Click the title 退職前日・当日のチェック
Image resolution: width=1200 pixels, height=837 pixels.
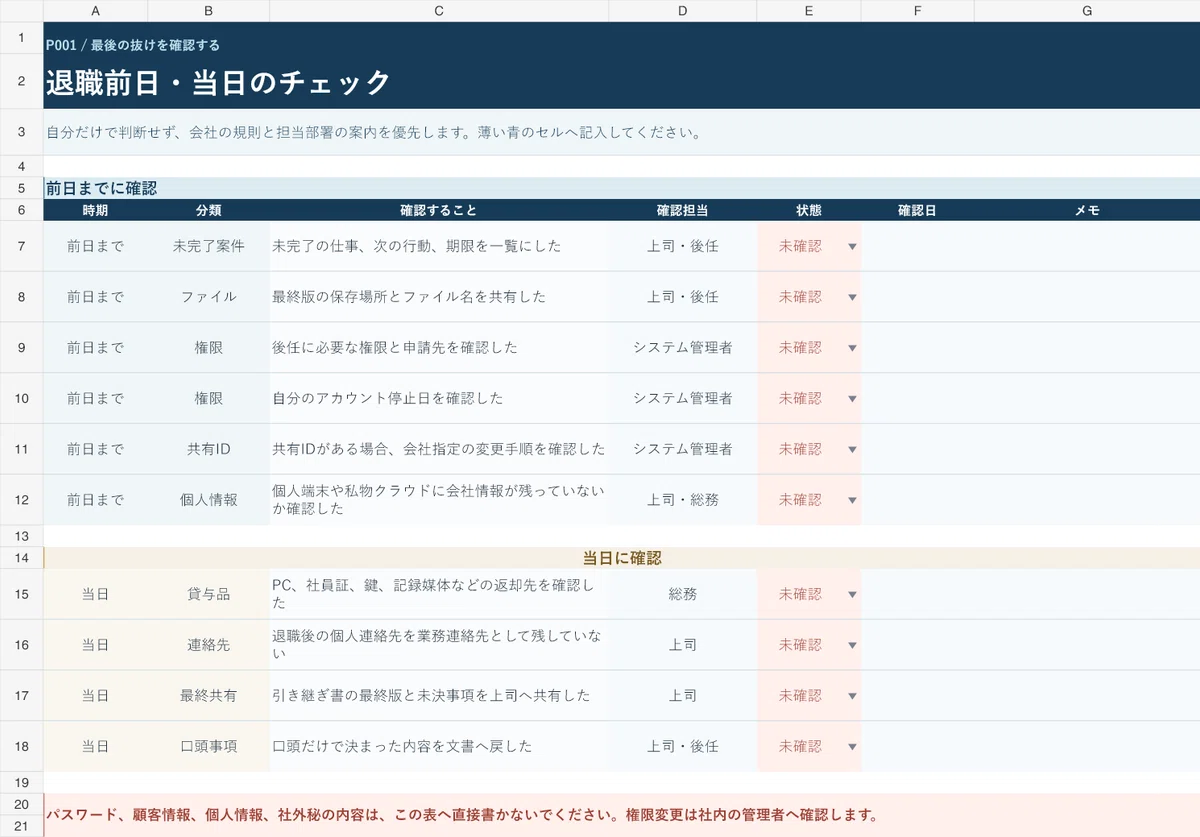click(218, 83)
